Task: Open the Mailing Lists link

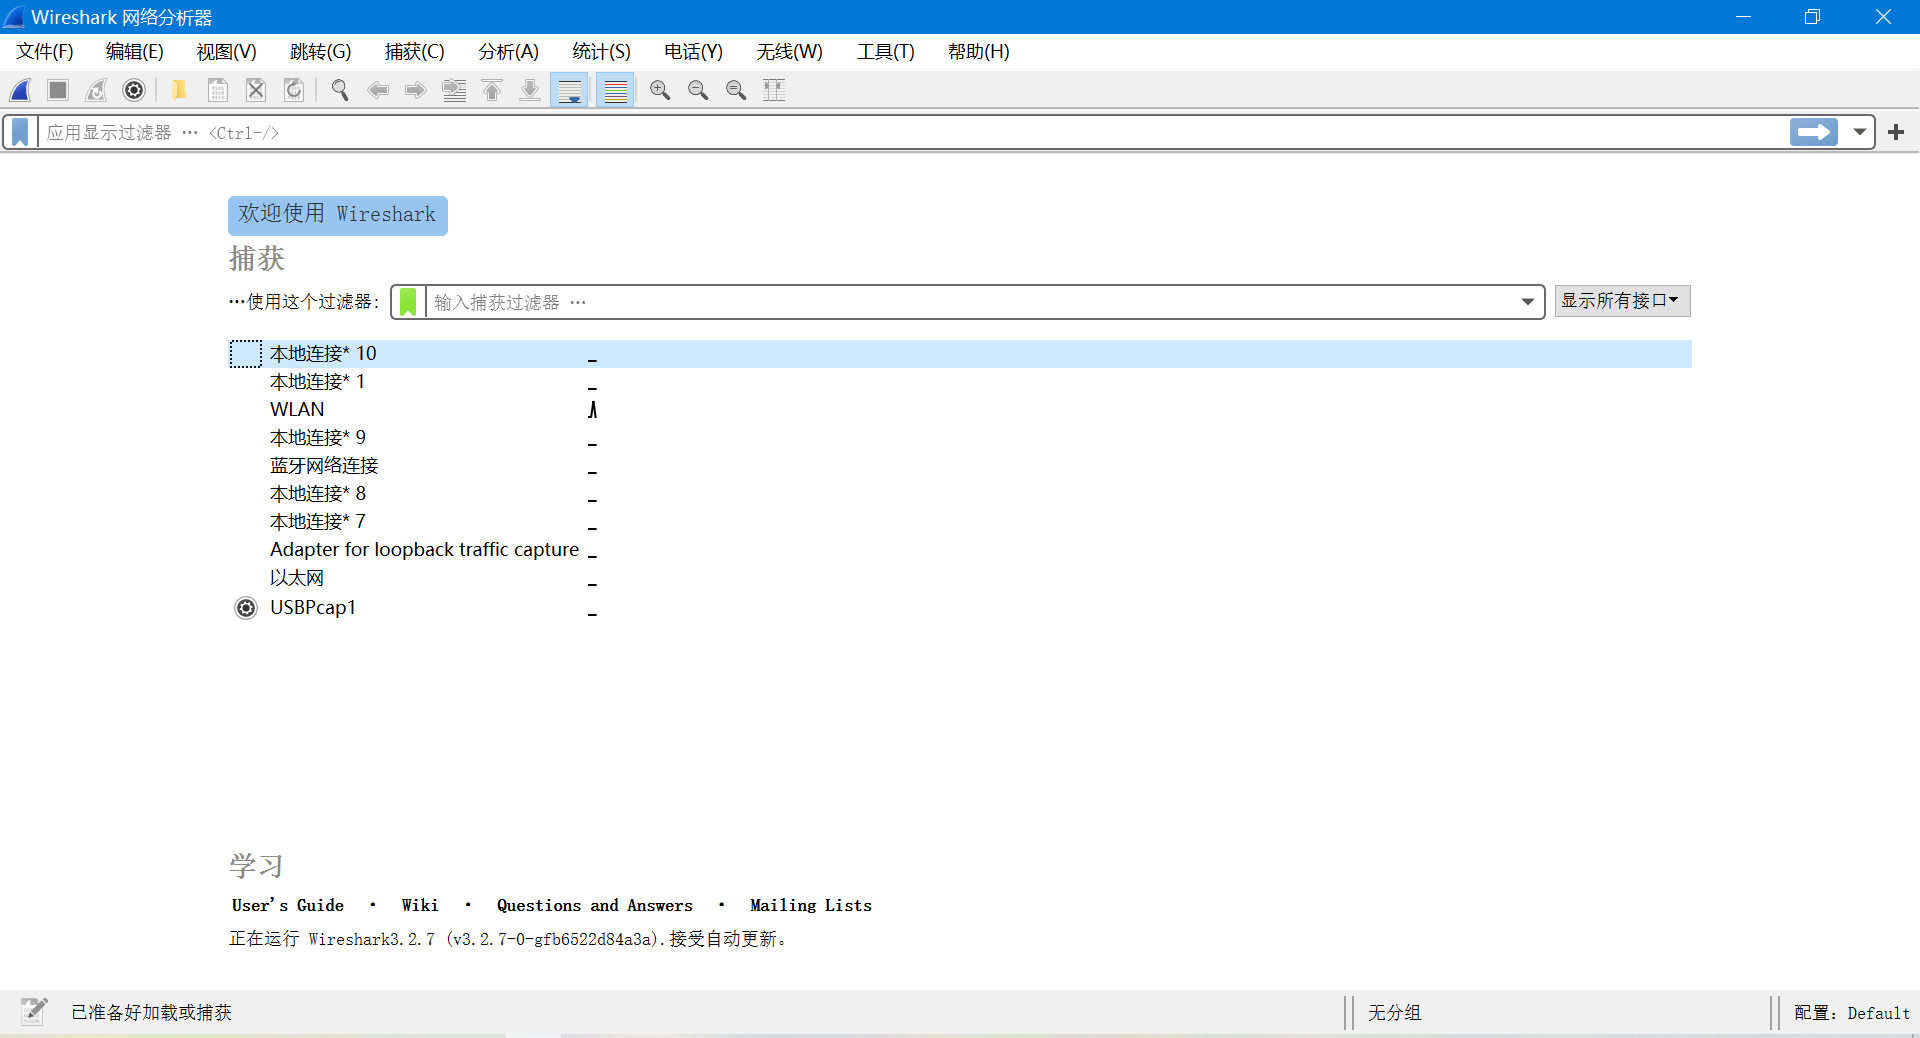Action: [811, 905]
